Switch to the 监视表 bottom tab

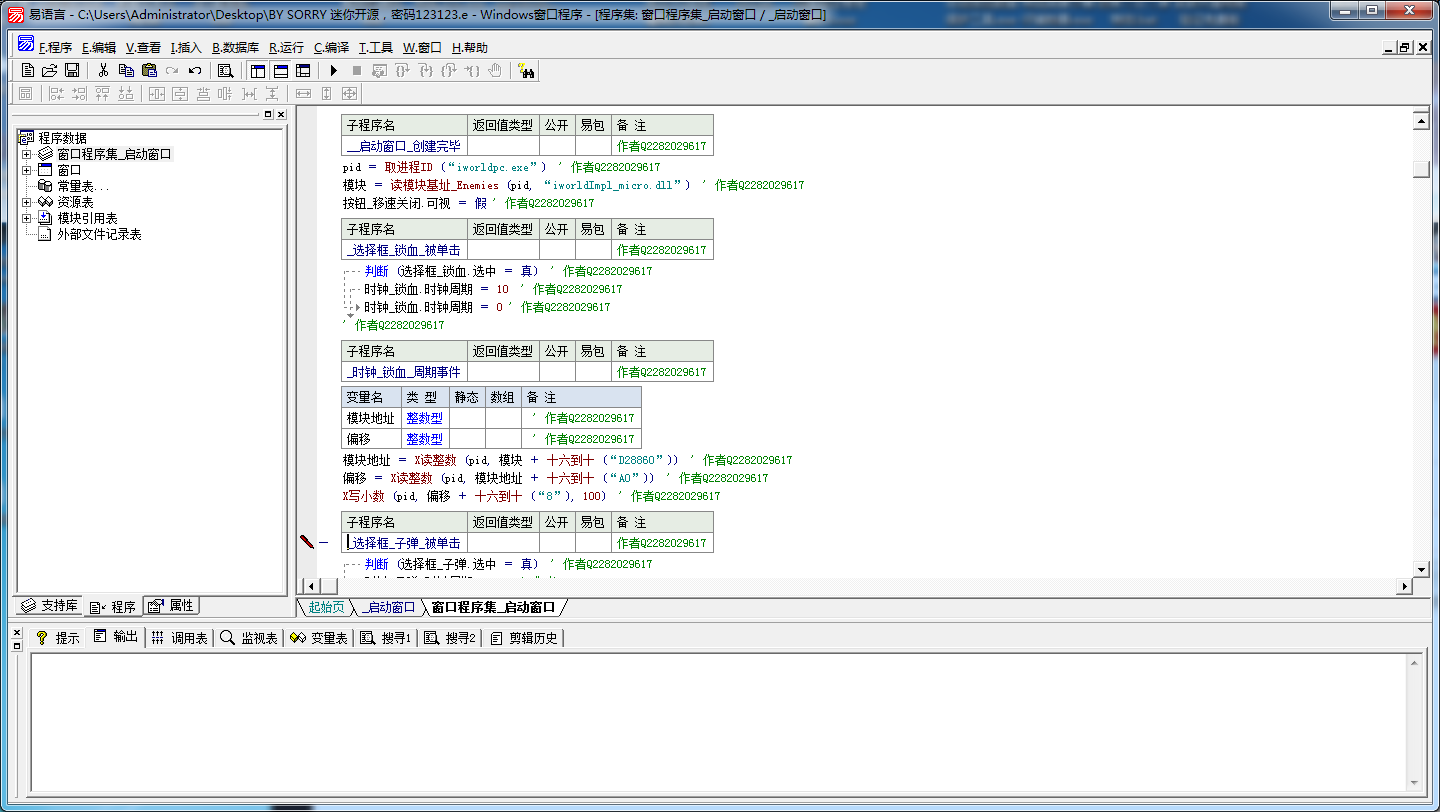click(248, 638)
